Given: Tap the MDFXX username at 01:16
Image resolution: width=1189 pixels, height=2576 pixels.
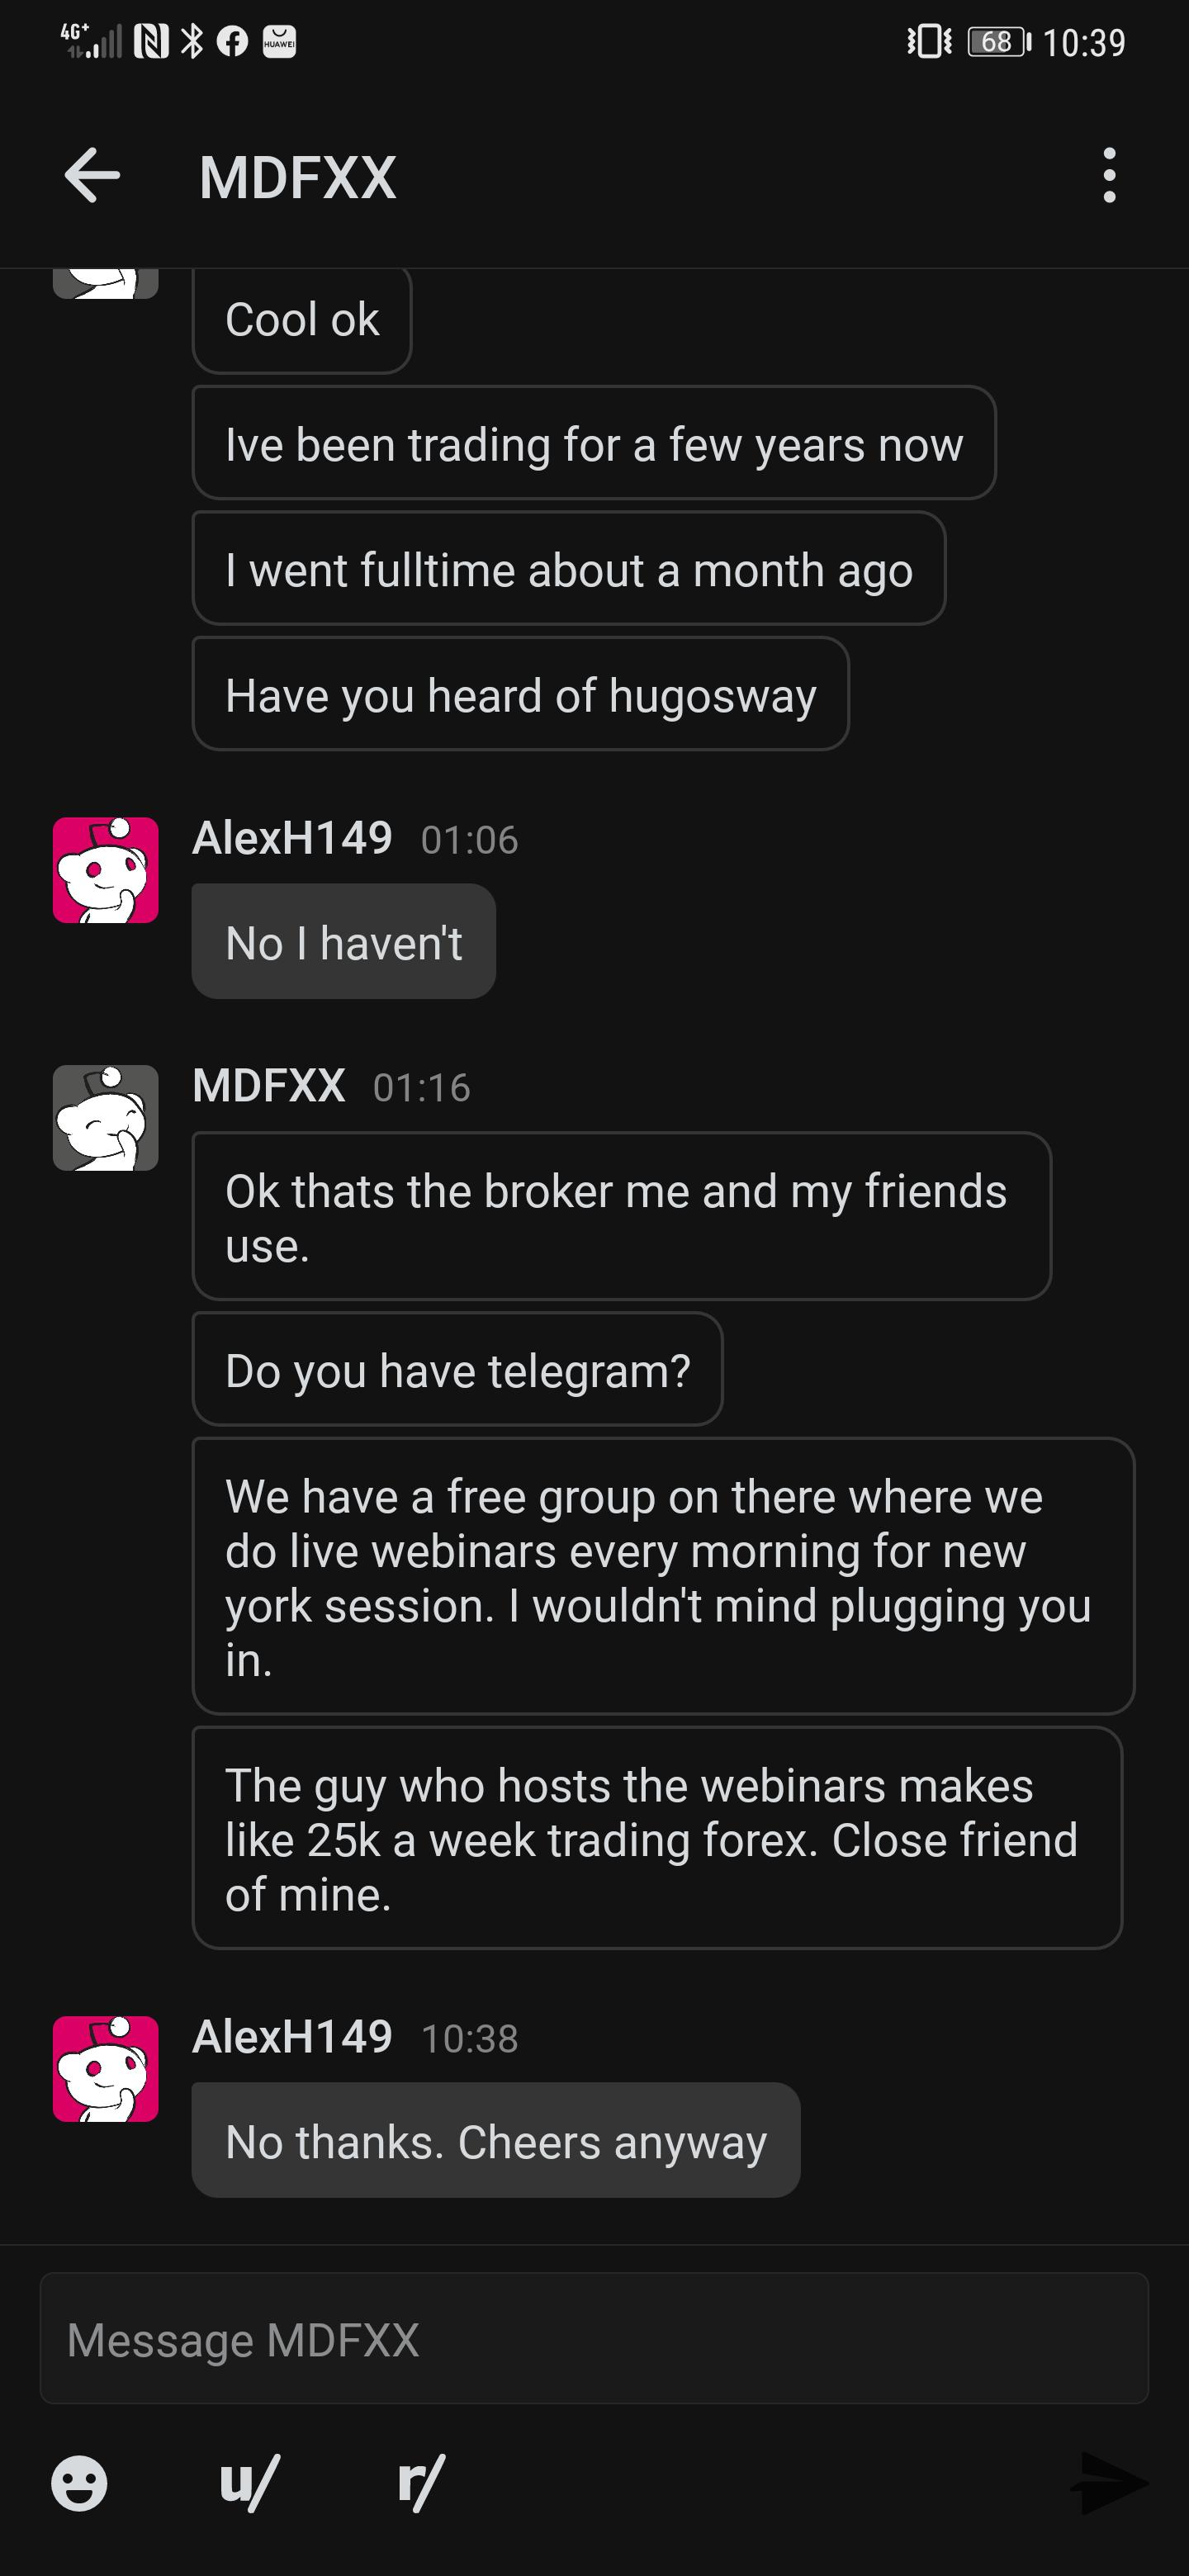Looking at the screenshot, I should pos(269,1086).
